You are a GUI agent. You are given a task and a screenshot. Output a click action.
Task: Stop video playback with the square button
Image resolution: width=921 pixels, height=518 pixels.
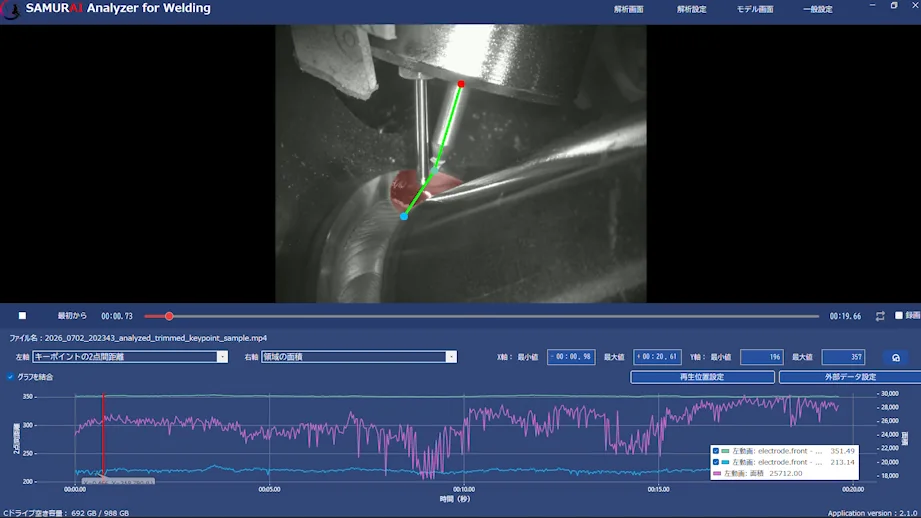(22, 315)
